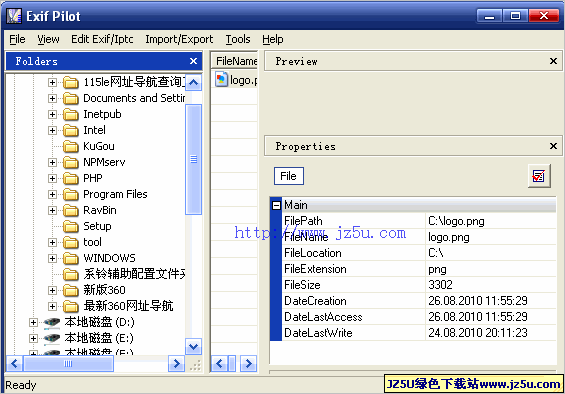Click the FileName column header

pos(234,61)
